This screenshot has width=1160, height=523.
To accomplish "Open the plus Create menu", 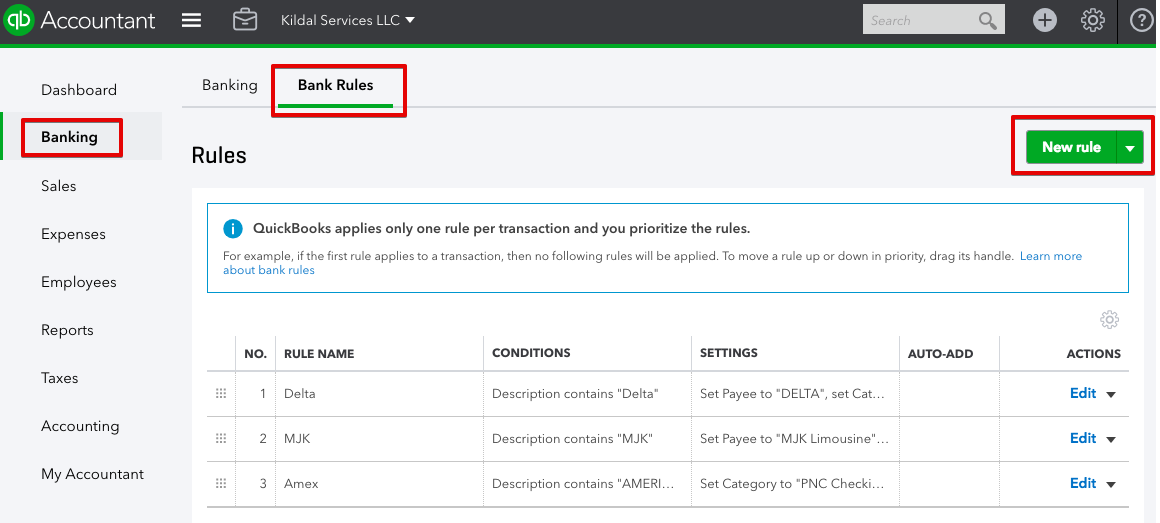I will [x=1045, y=20].
